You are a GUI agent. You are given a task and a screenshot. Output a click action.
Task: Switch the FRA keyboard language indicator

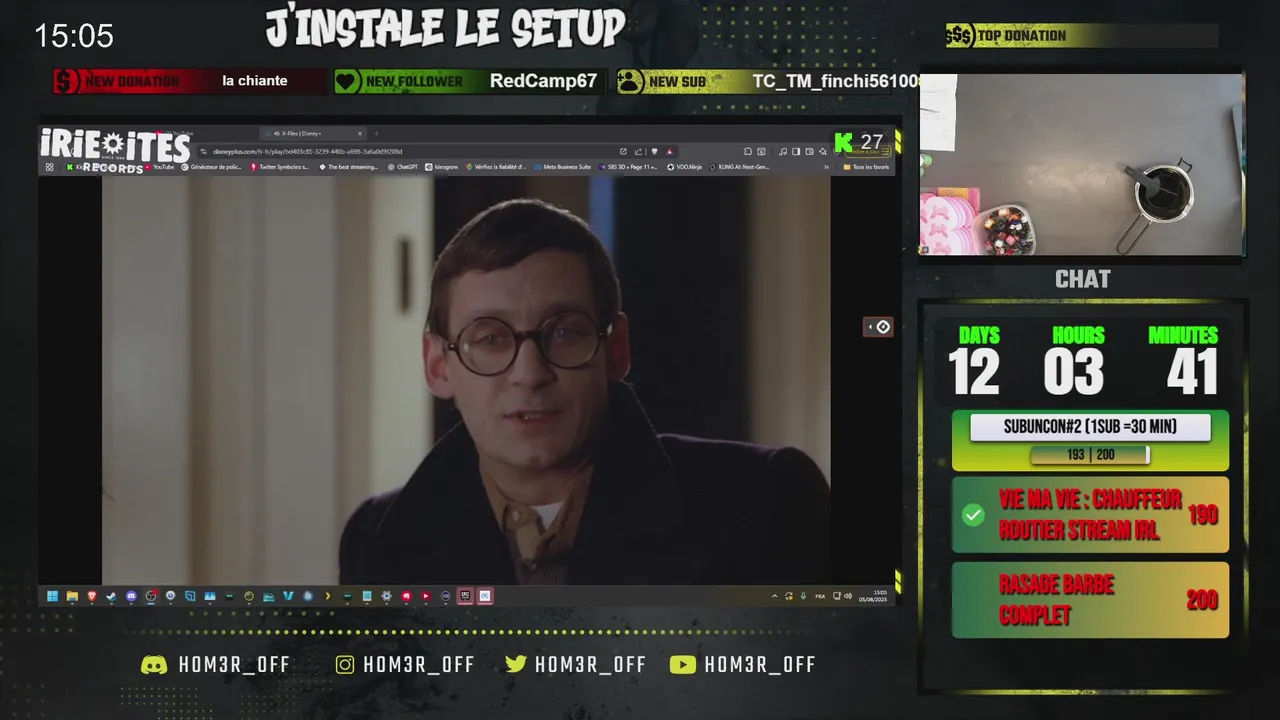(x=820, y=596)
